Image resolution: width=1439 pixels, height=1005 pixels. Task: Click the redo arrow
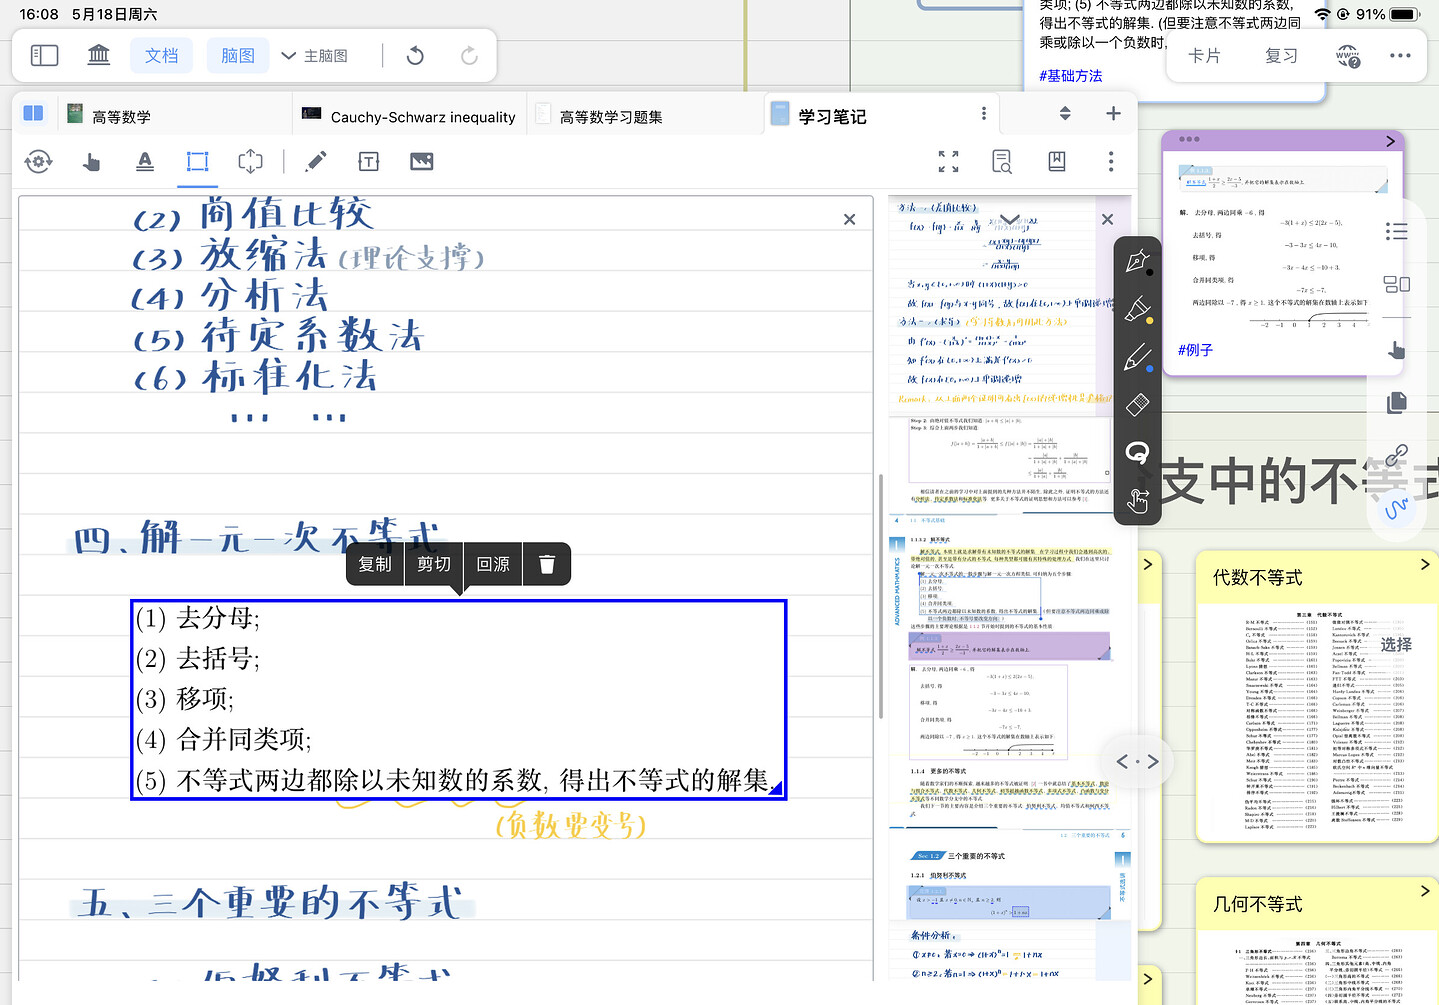pos(469,55)
